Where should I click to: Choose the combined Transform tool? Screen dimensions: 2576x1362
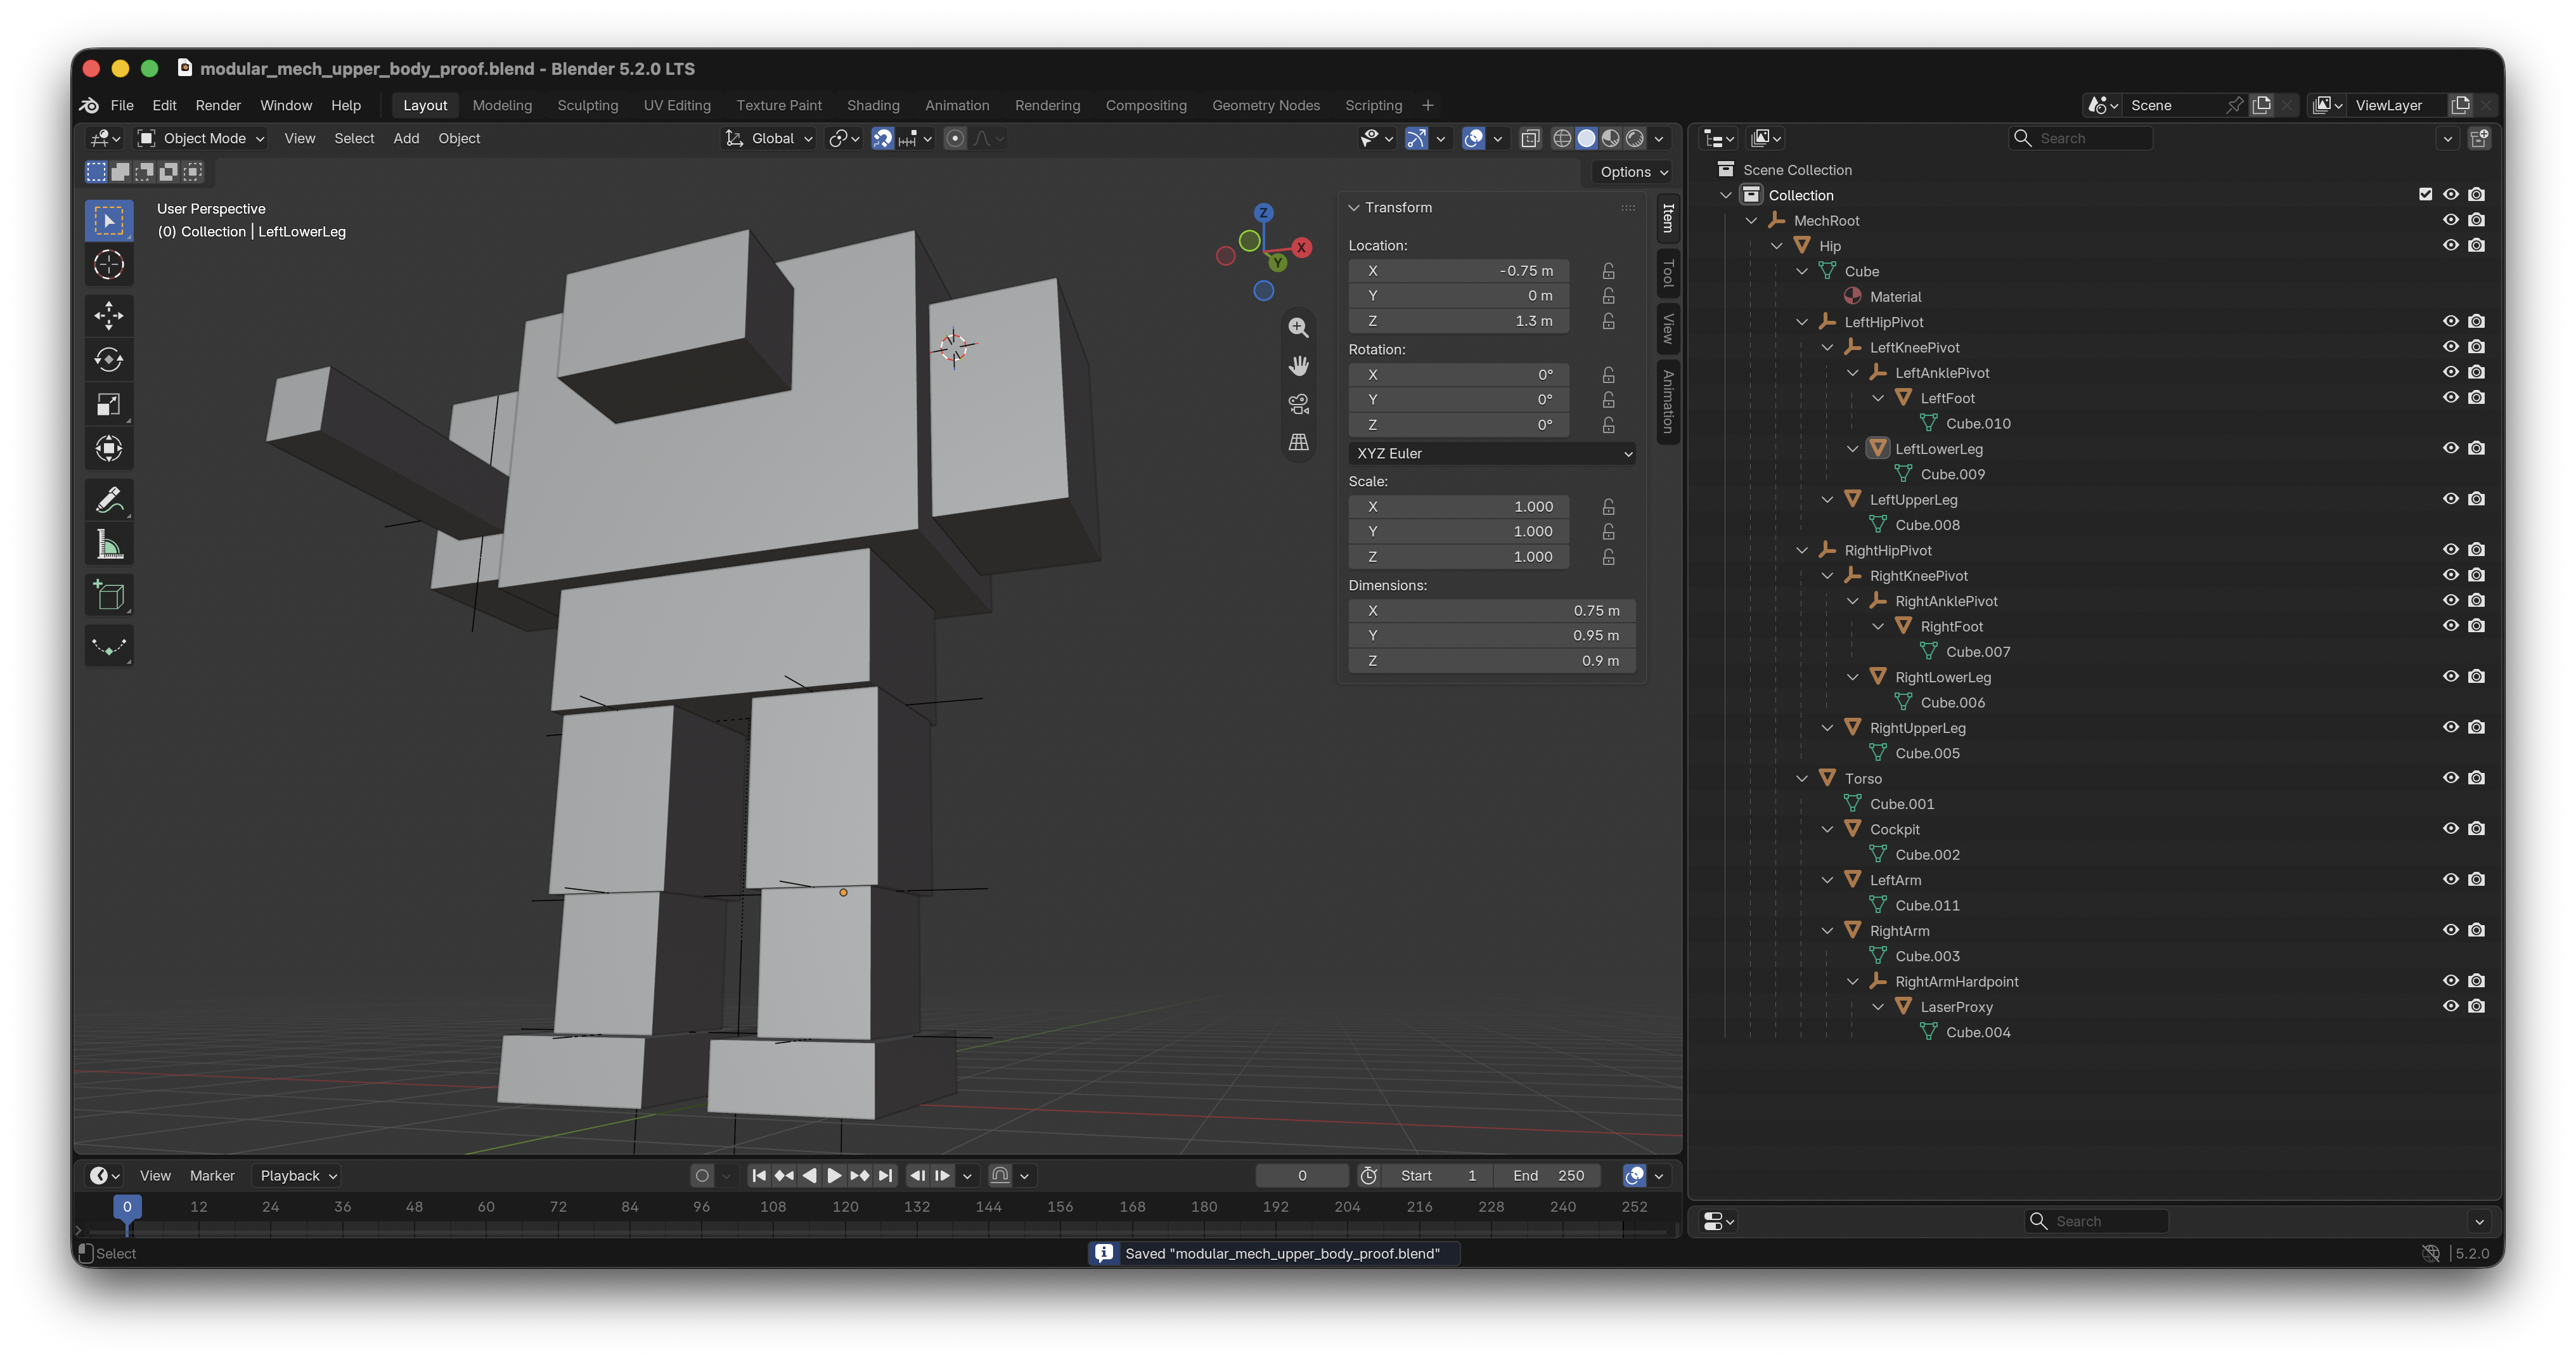(109, 448)
